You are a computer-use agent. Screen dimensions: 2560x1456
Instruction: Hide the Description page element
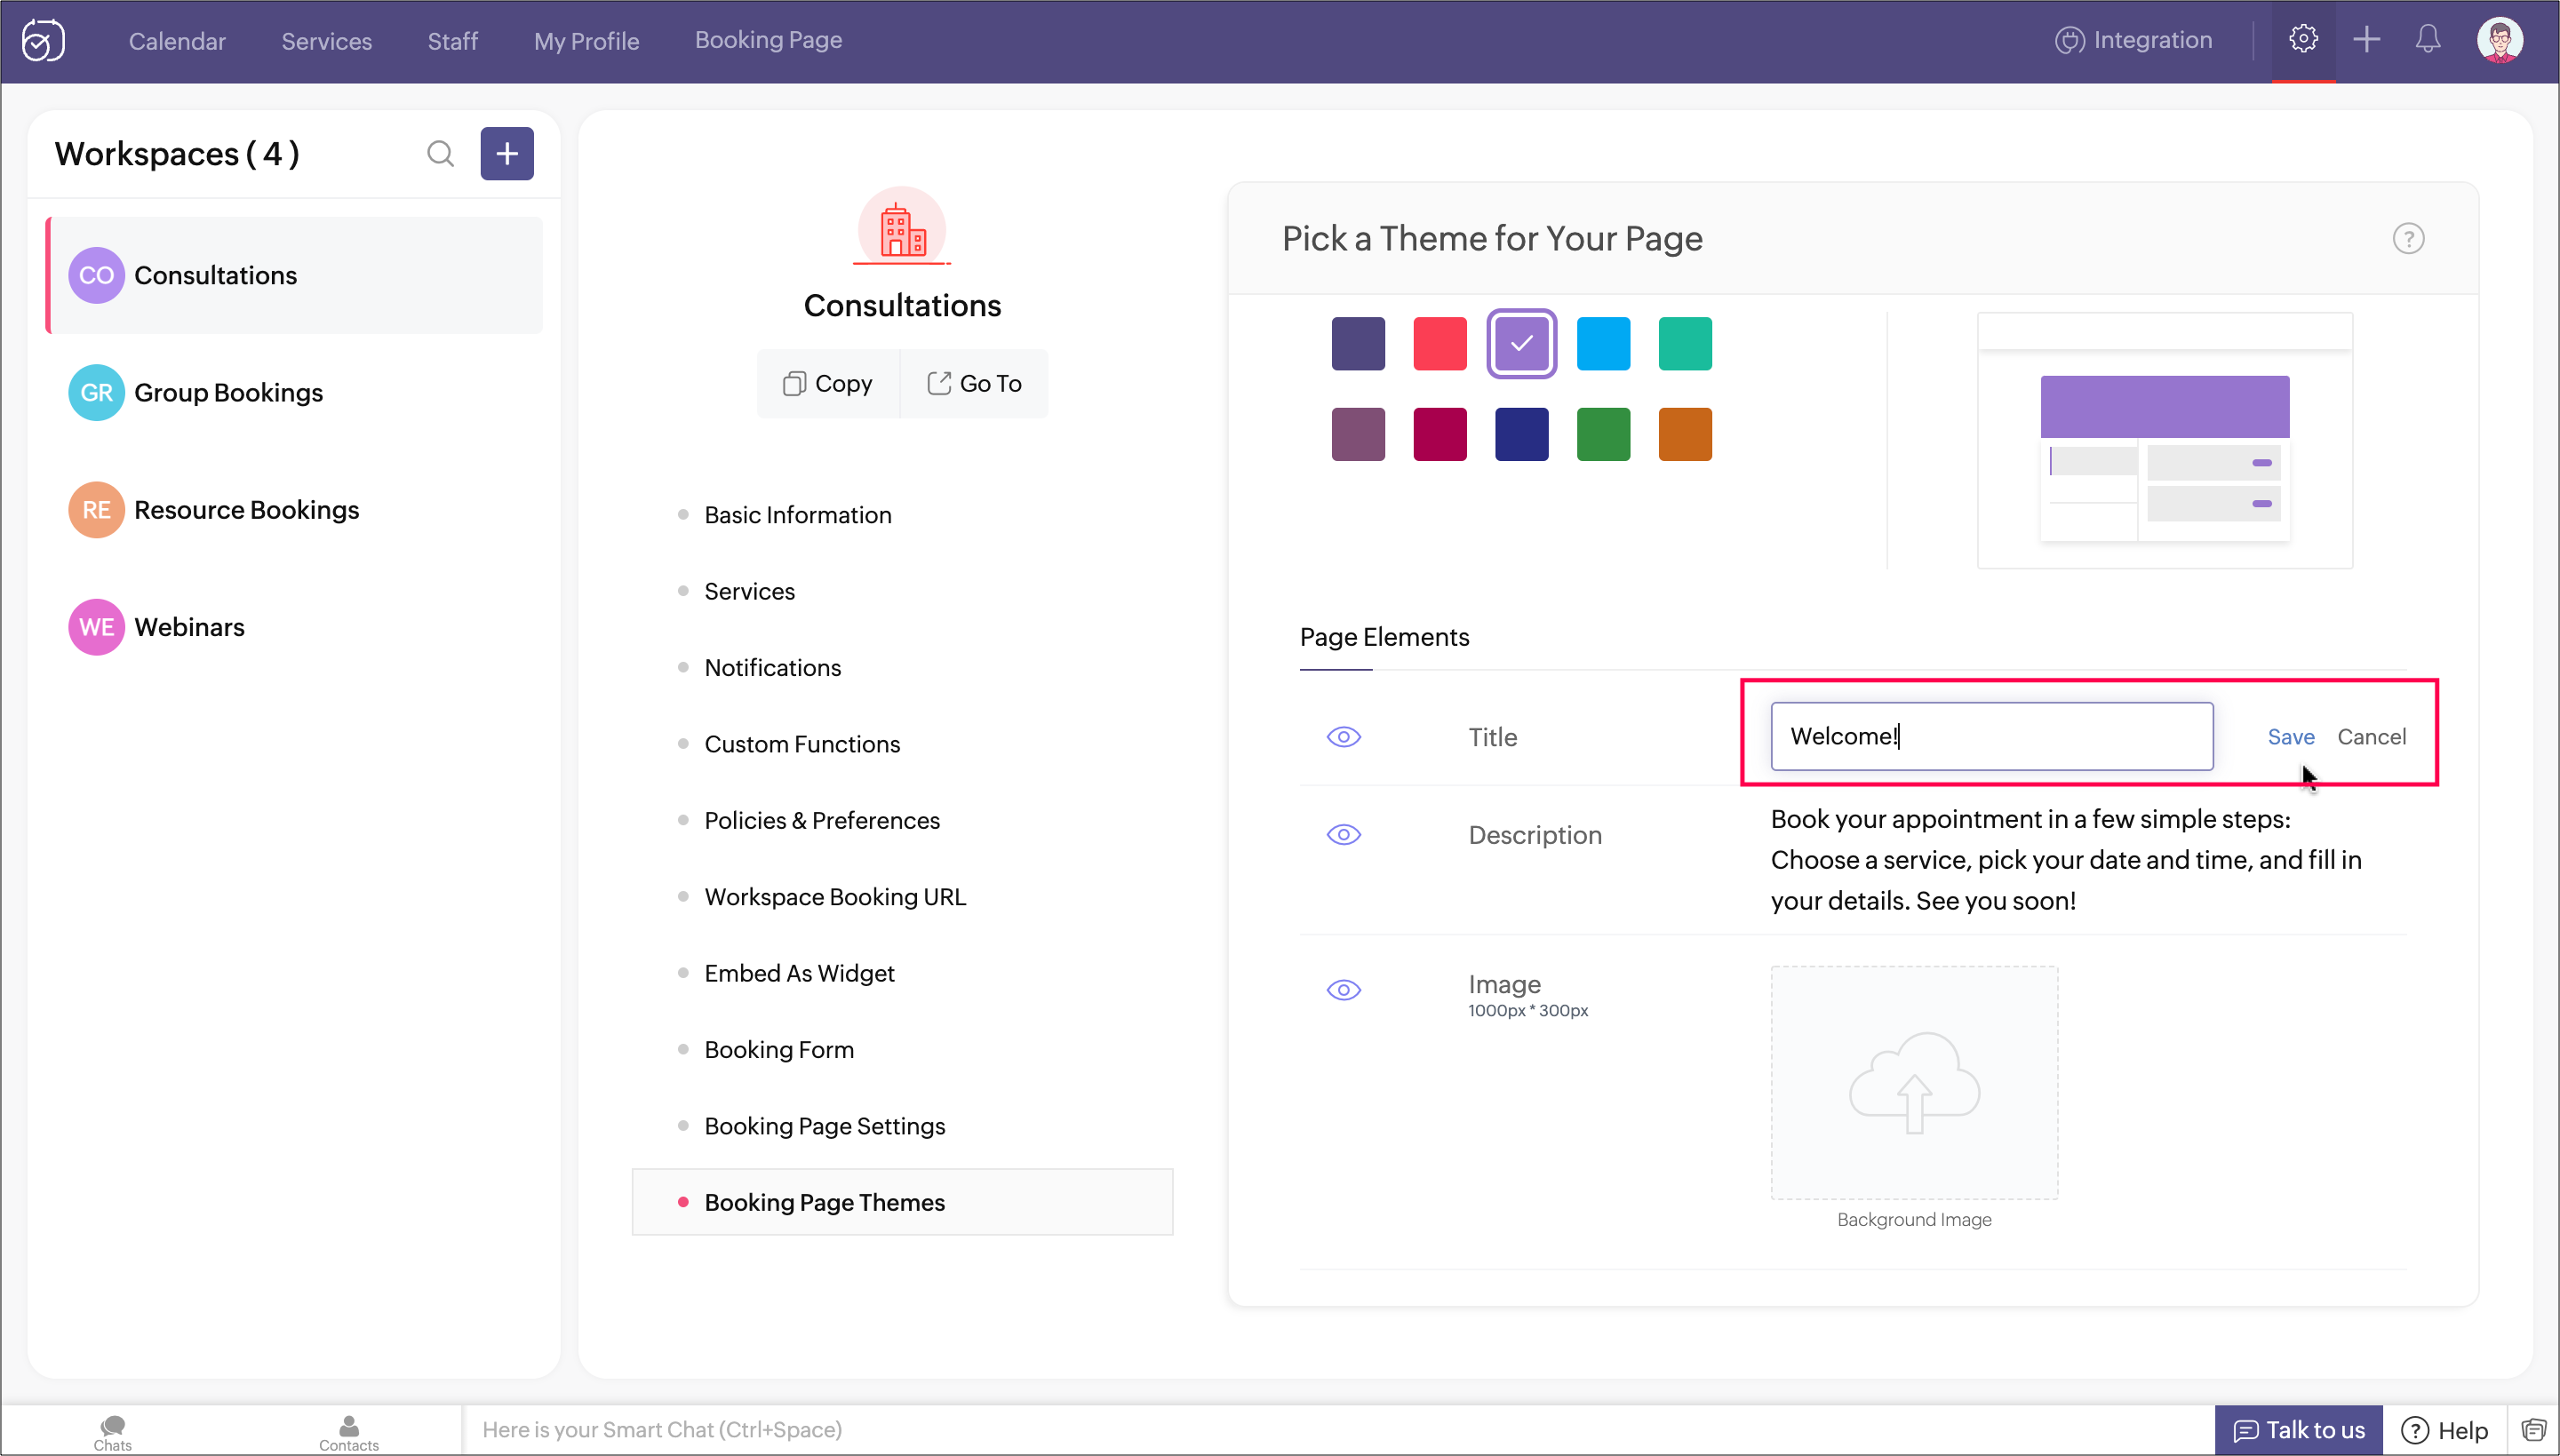coord(1343,835)
